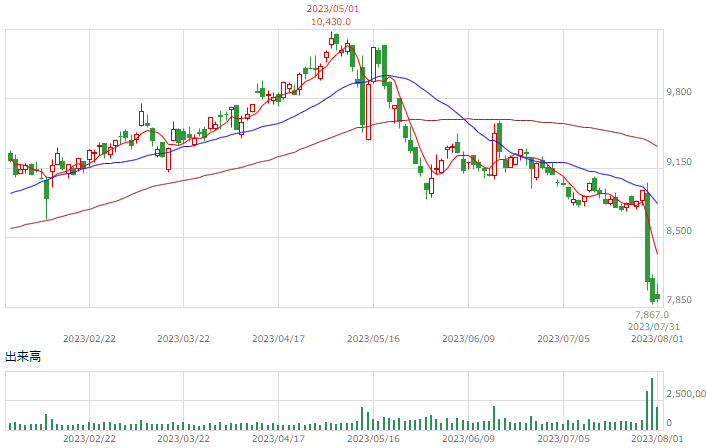
Task: Click the tallest volume bar at far right
Action: coord(652,404)
